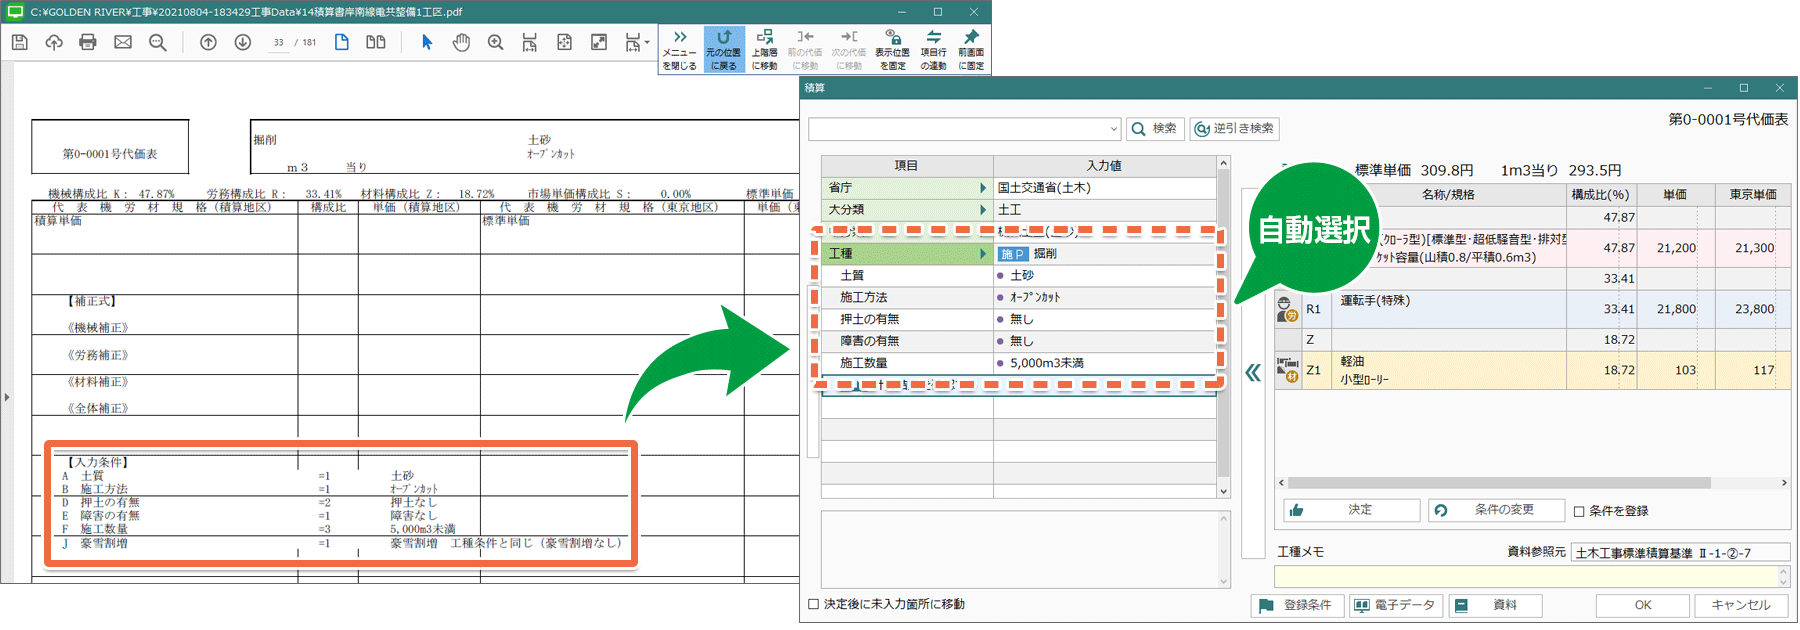
Task: Check the 条件を登録 checkbox
Action: pyautogui.click(x=1579, y=512)
